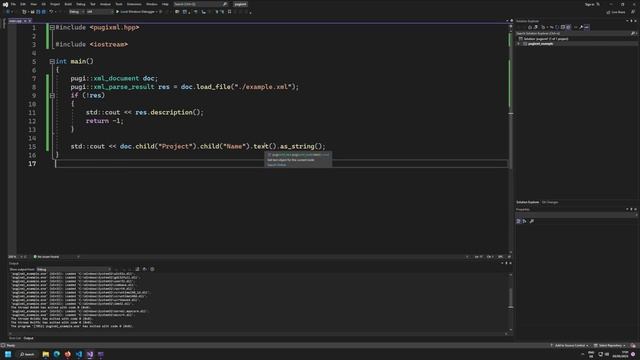The width and height of the screenshot is (640, 360).
Task: Click the Undo toolbar icon
Action: pyautogui.click(x=51, y=12)
